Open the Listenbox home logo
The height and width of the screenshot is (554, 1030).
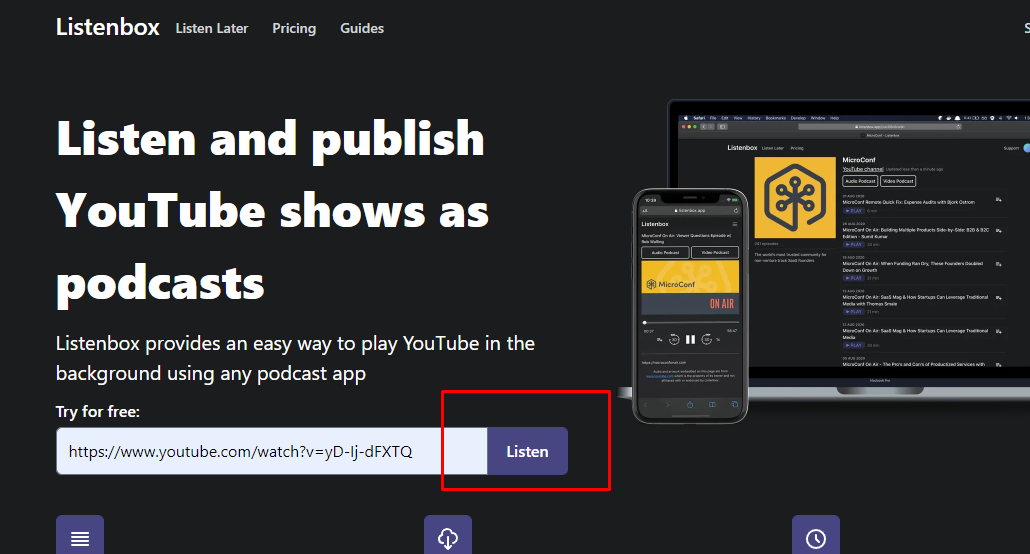coord(108,27)
